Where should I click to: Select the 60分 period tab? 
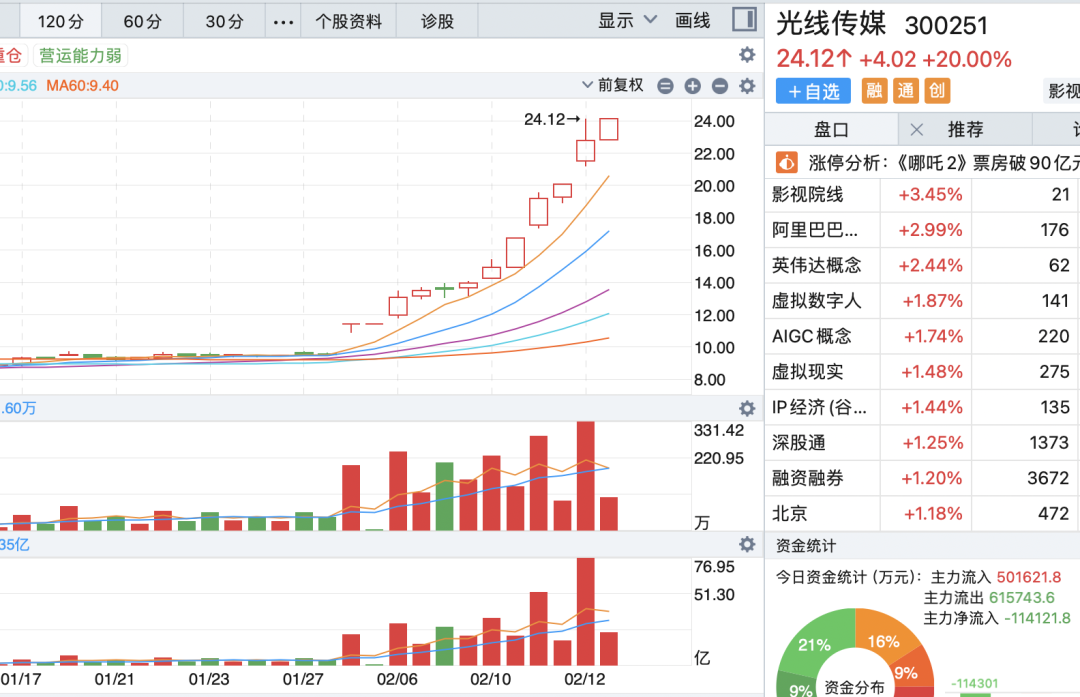143,21
